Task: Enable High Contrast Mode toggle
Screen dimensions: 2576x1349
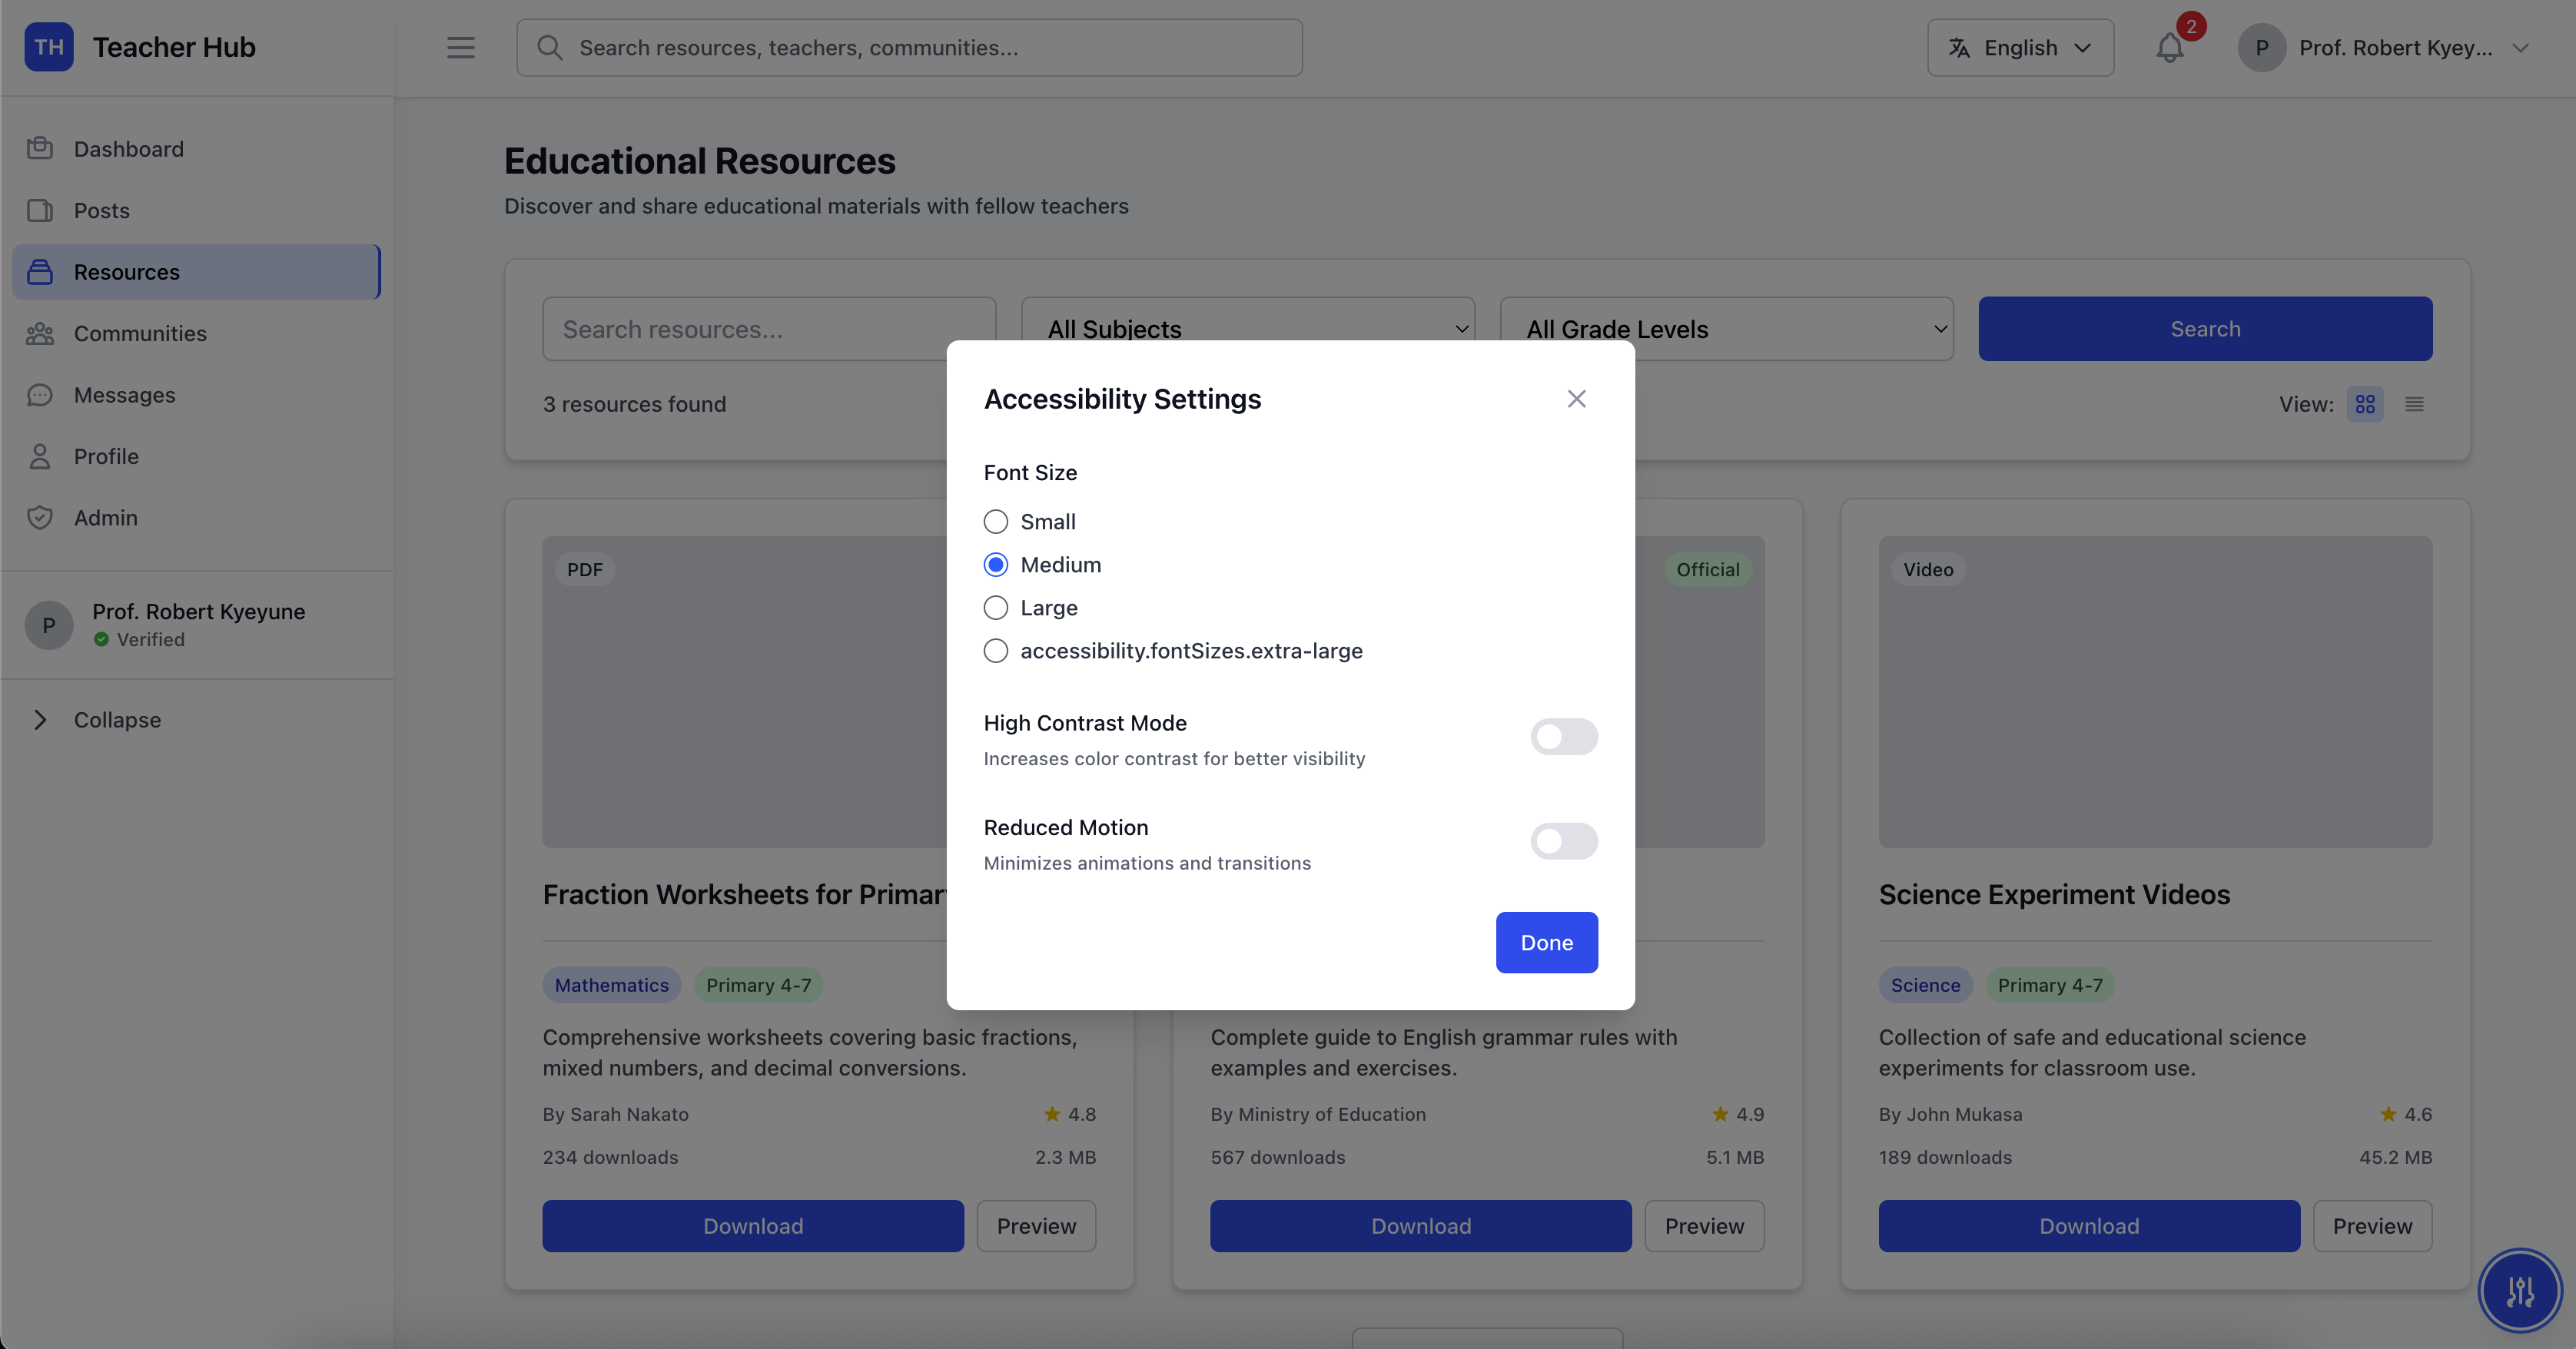Action: [1563, 737]
